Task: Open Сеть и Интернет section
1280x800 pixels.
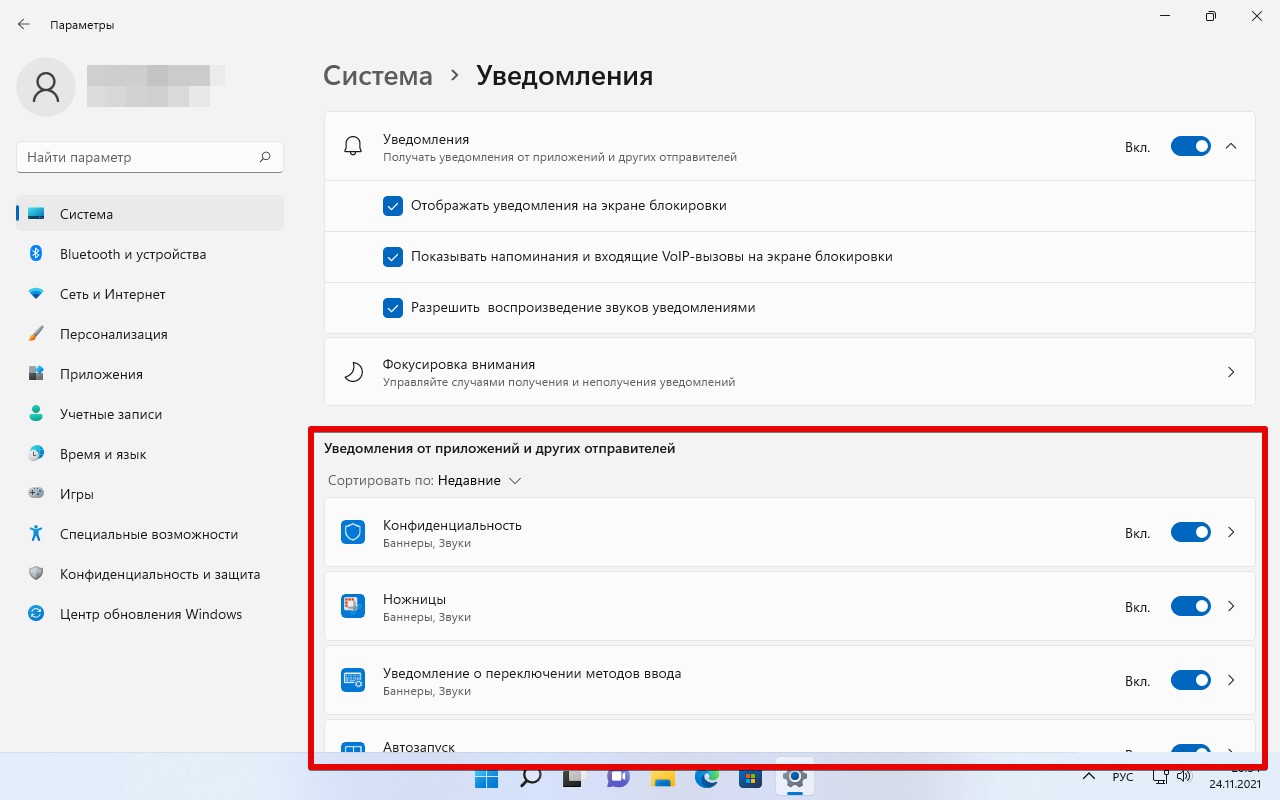Action: (150, 294)
